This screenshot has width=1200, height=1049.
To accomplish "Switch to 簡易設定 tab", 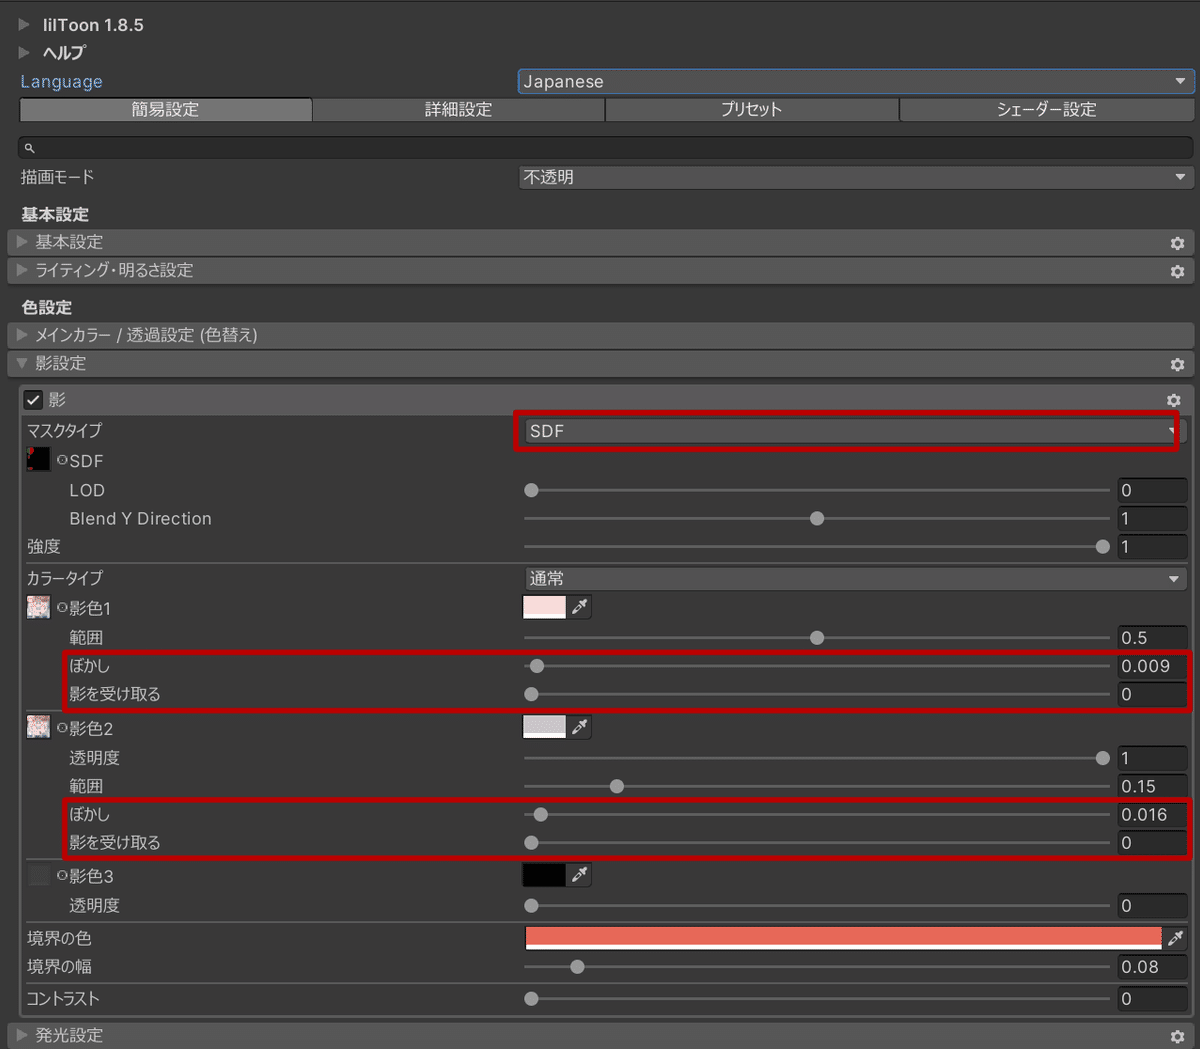I will click(166, 109).
